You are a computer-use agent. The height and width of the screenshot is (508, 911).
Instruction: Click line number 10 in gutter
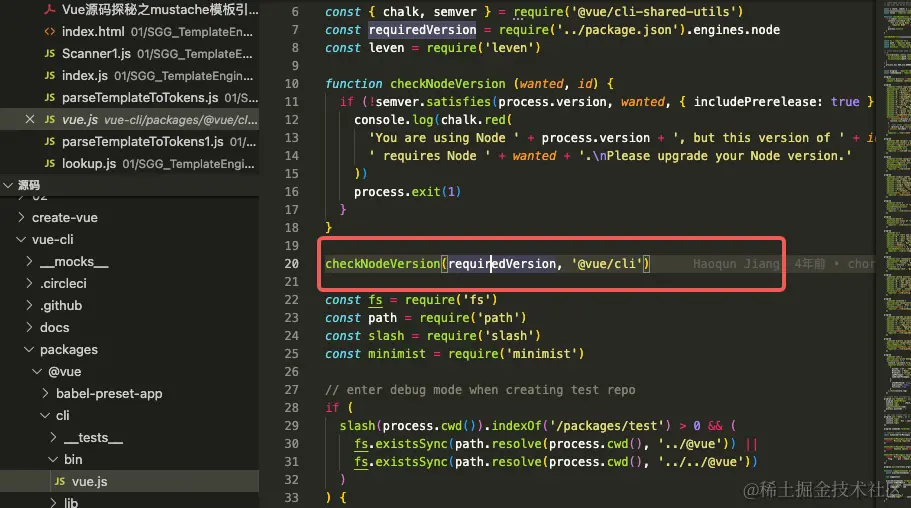tap(292, 84)
